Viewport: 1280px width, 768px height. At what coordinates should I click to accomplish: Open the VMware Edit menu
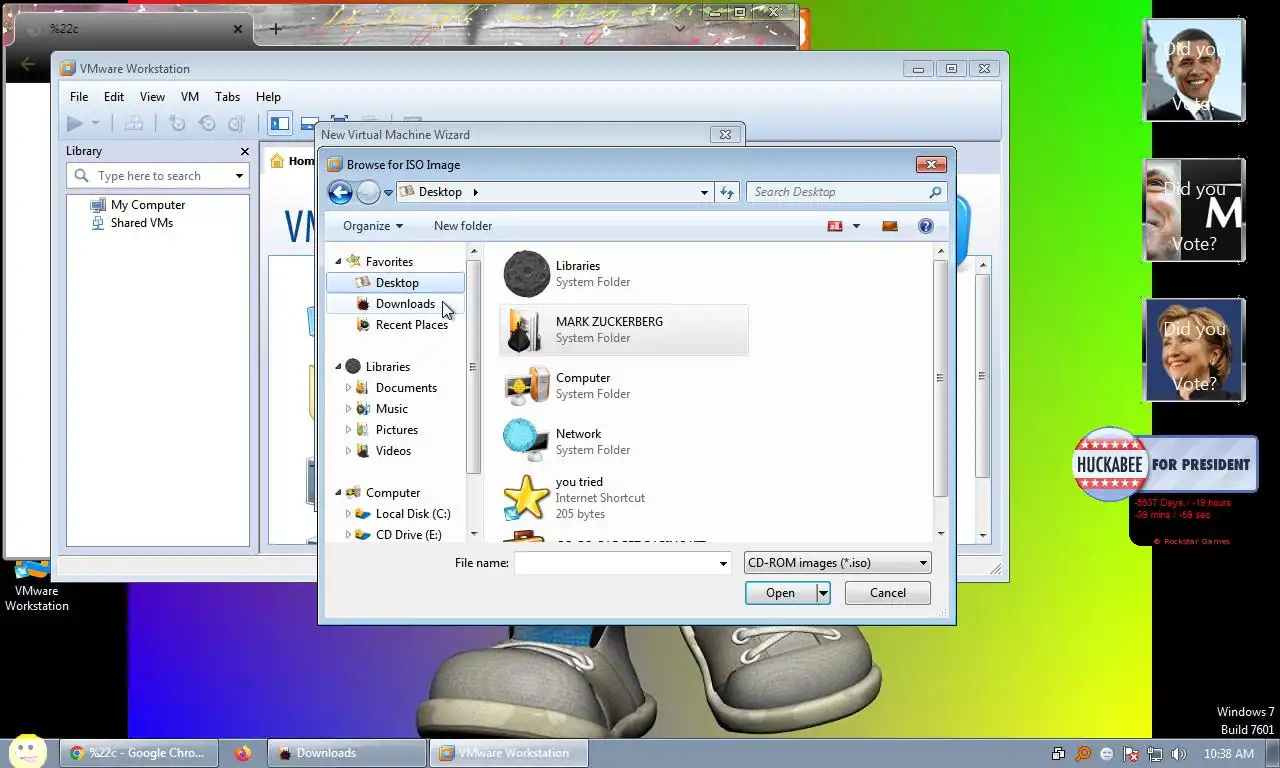click(114, 97)
